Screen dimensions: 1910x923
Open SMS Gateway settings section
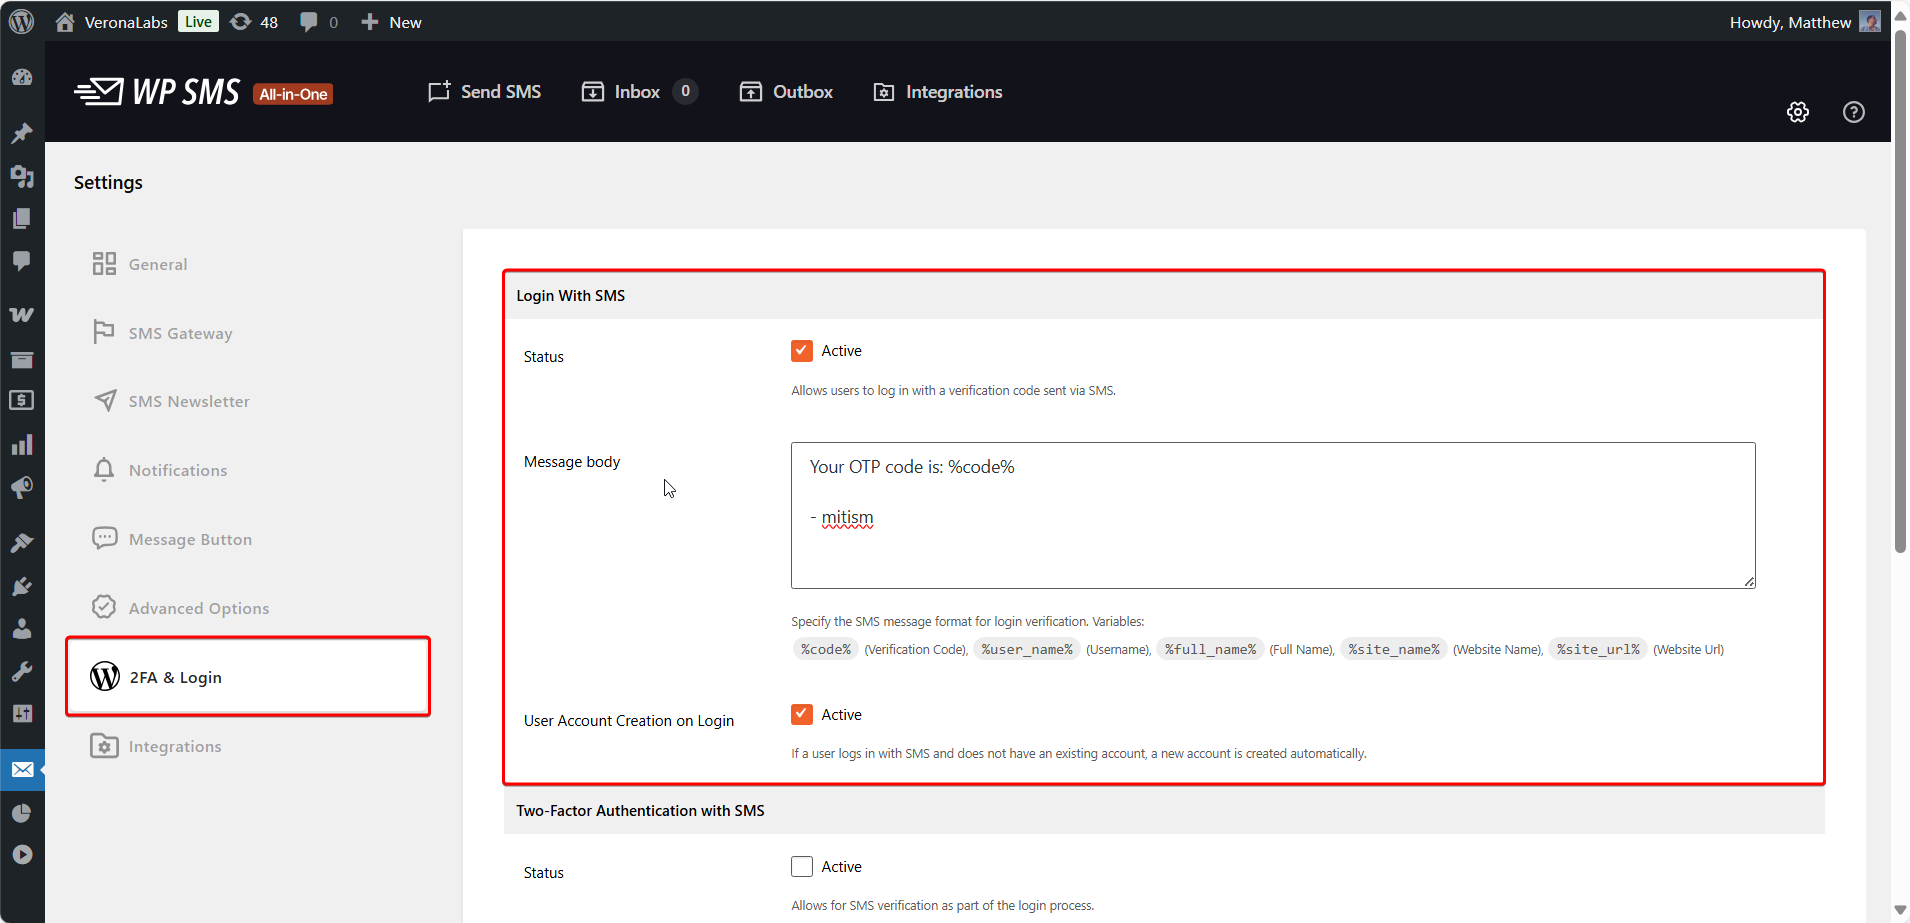pos(180,334)
